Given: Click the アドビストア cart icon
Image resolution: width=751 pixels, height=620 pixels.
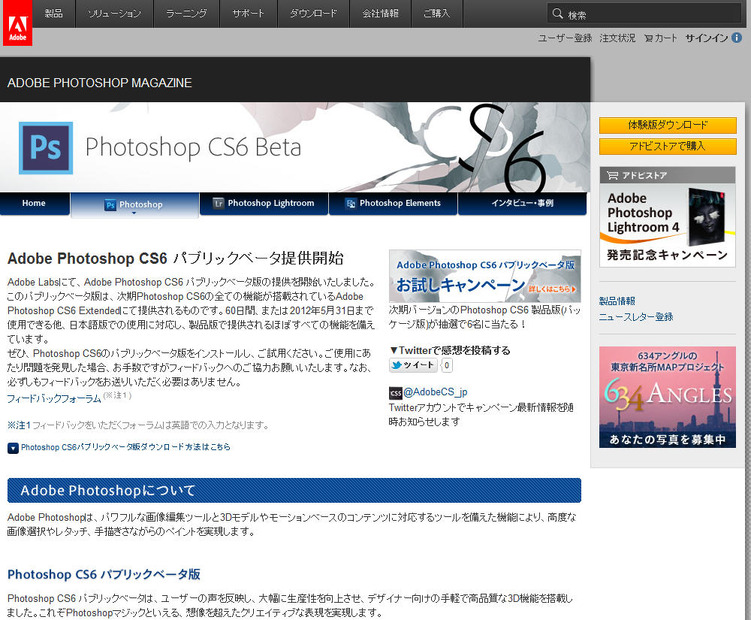Looking at the screenshot, I should coord(612,175).
